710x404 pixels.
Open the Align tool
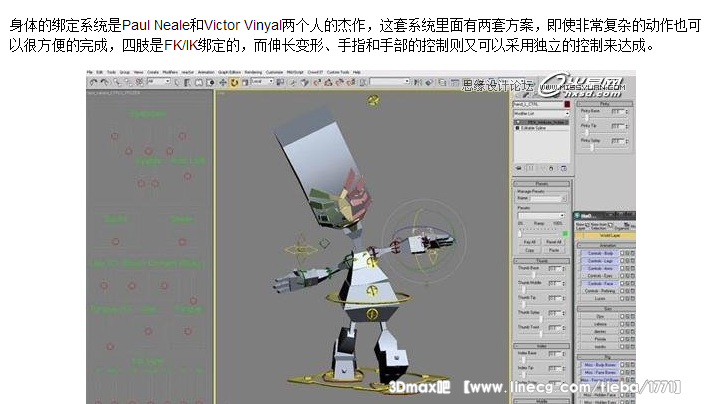(x=429, y=83)
